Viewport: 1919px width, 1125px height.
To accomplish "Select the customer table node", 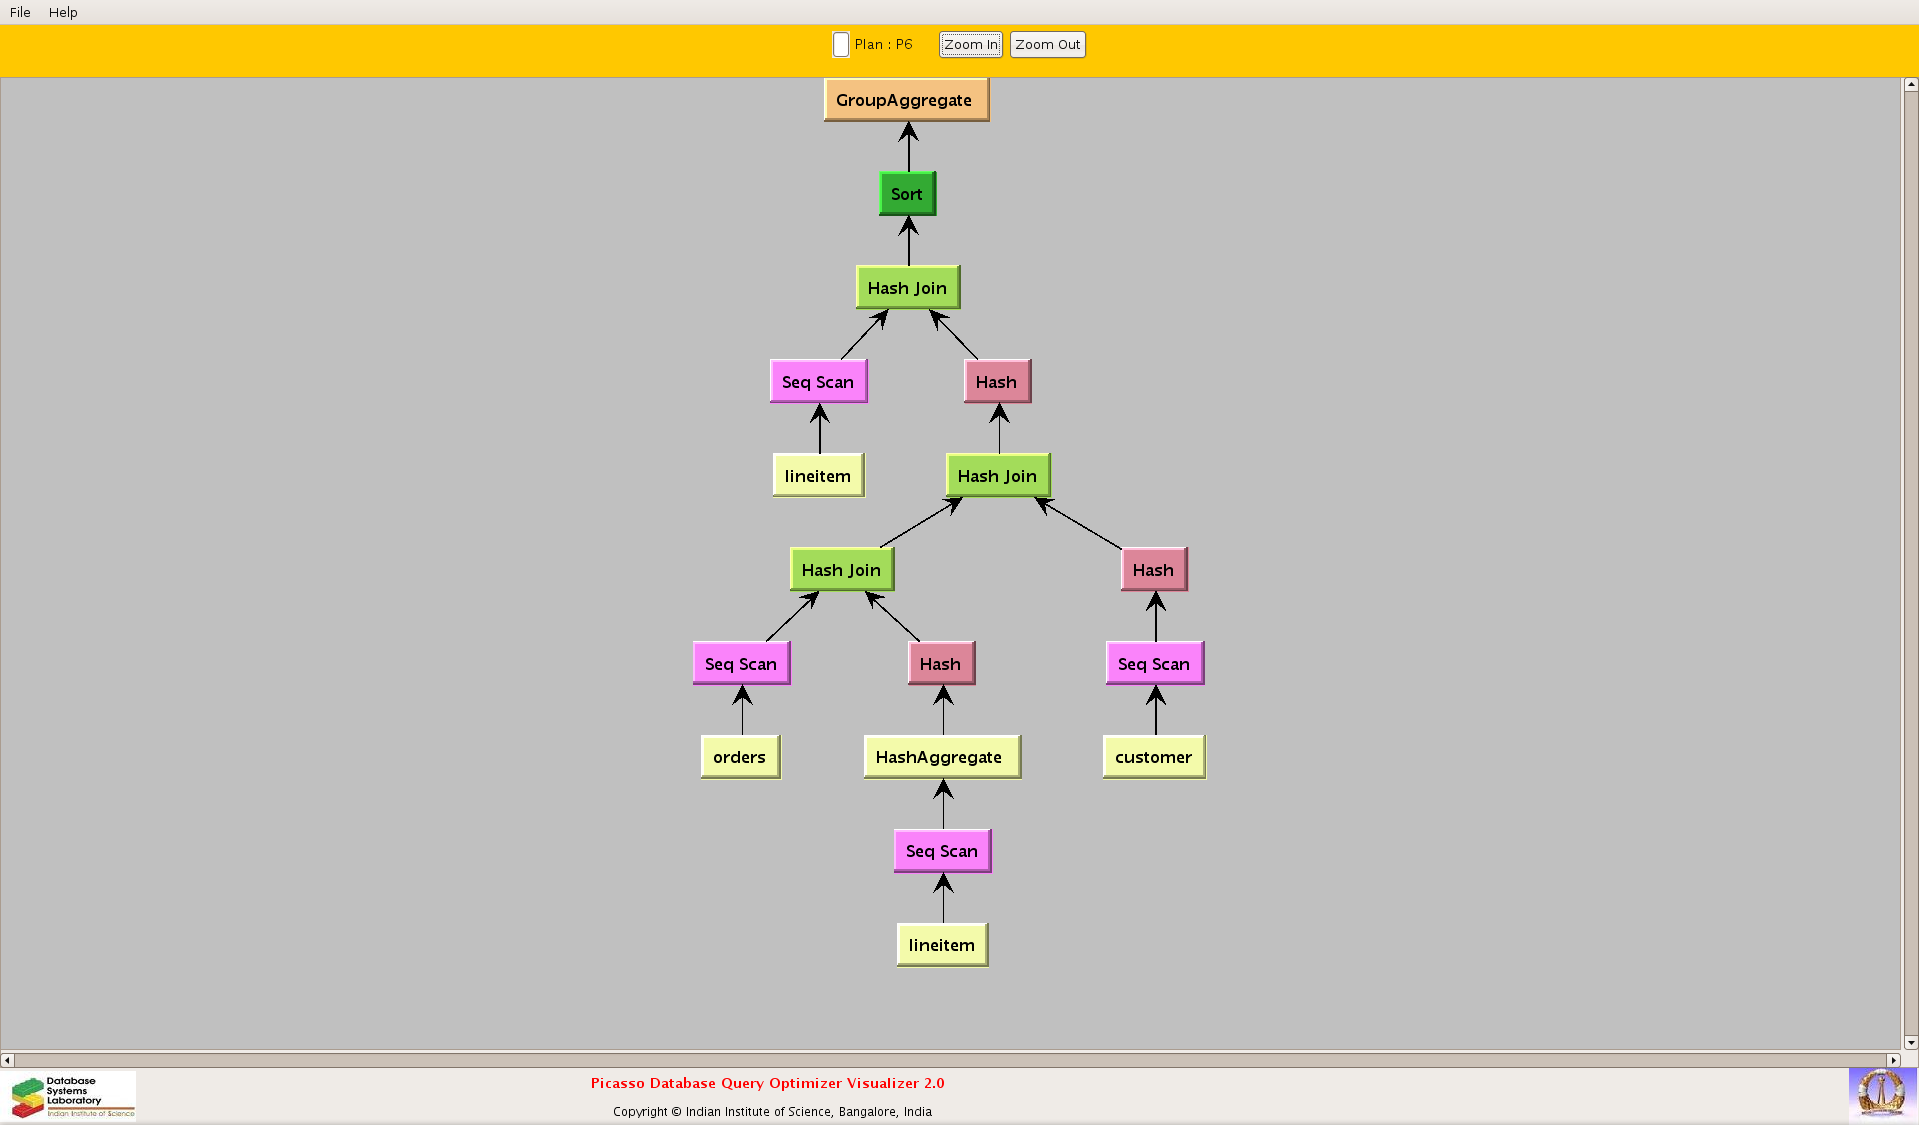I will click(x=1153, y=757).
